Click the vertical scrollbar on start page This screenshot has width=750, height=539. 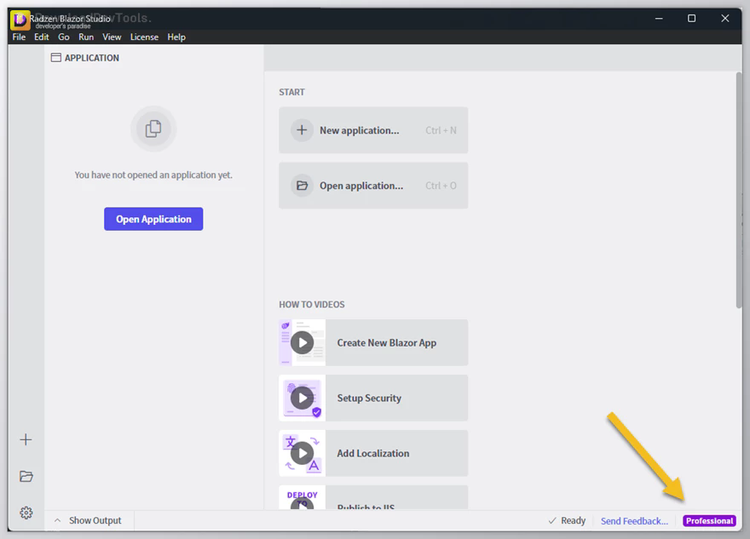(739, 190)
